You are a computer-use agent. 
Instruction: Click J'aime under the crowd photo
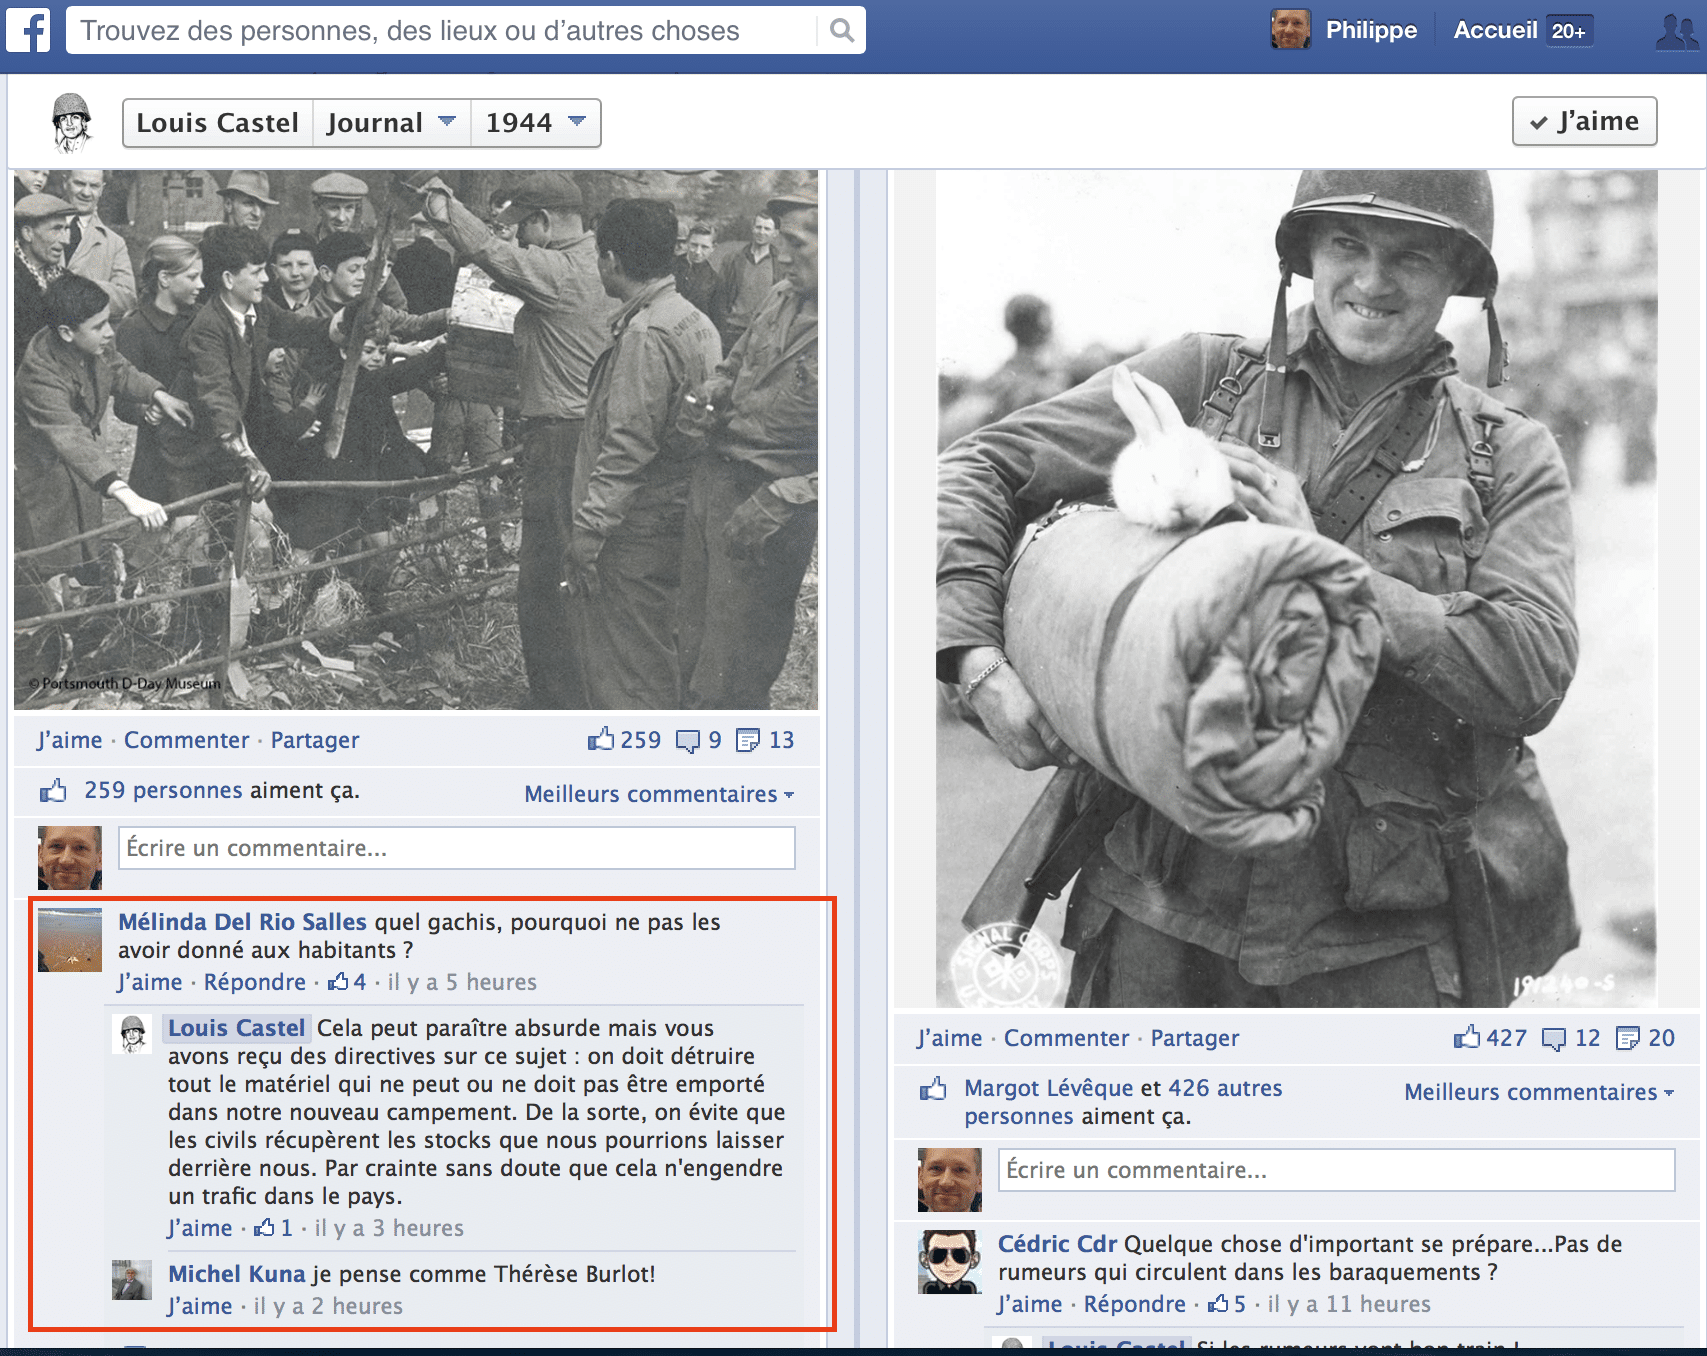click(x=70, y=740)
